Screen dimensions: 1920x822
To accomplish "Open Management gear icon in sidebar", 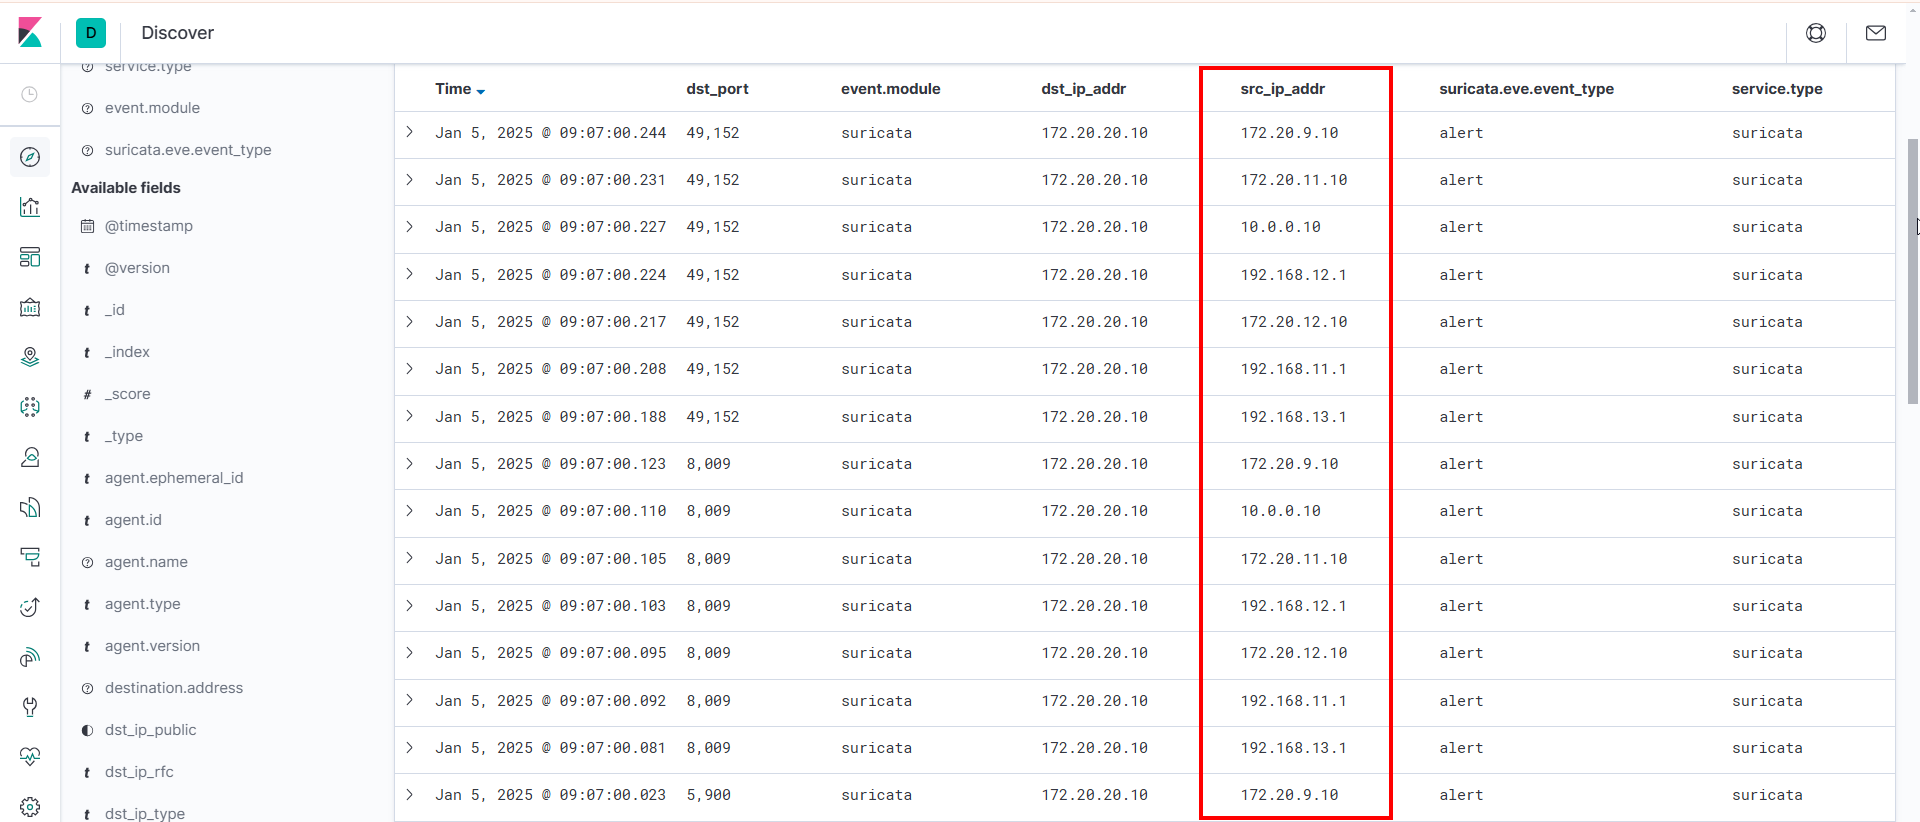I will (x=30, y=806).
